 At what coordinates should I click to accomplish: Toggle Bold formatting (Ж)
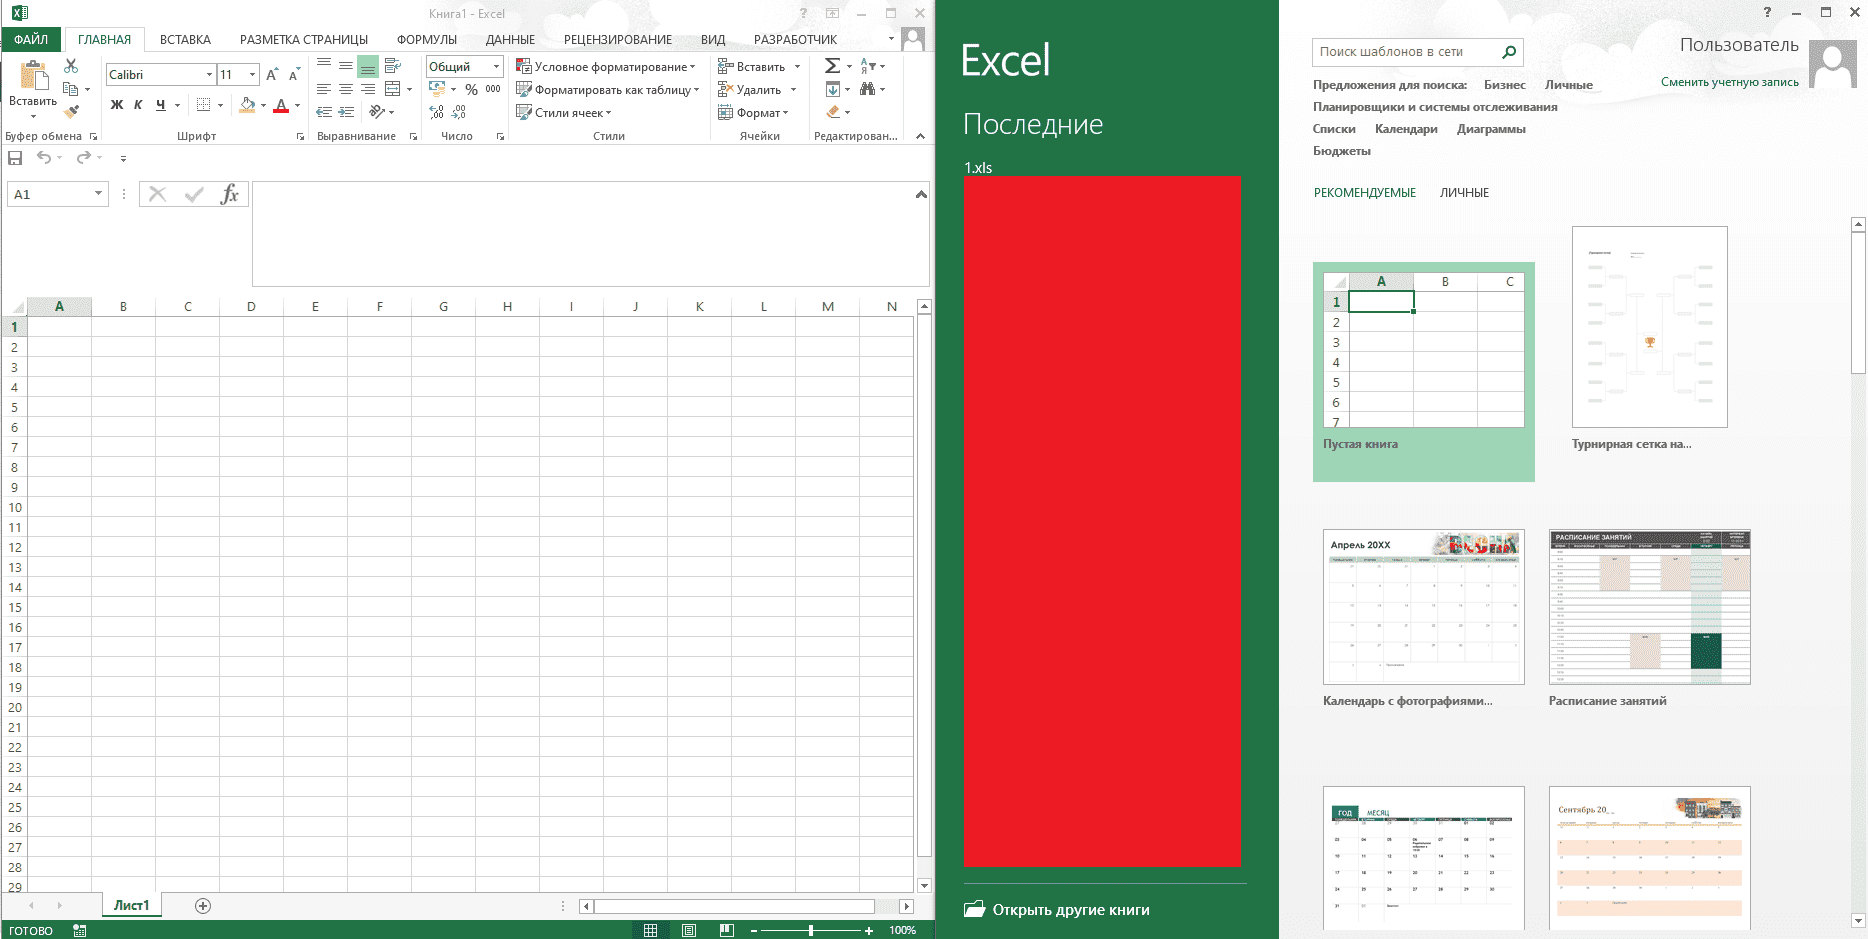(117, 105)
